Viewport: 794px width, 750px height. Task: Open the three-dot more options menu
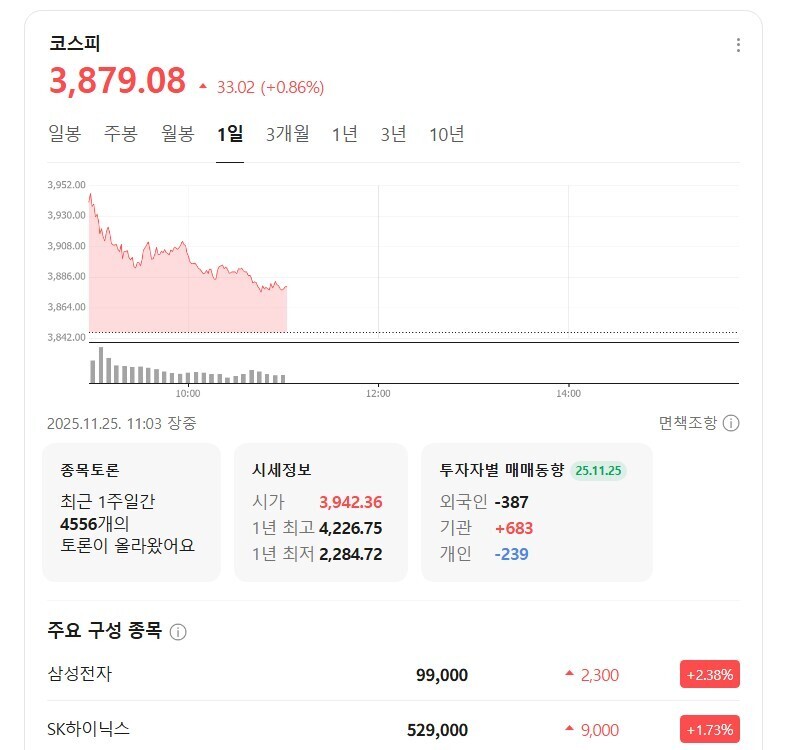click(x=738, y=45)
